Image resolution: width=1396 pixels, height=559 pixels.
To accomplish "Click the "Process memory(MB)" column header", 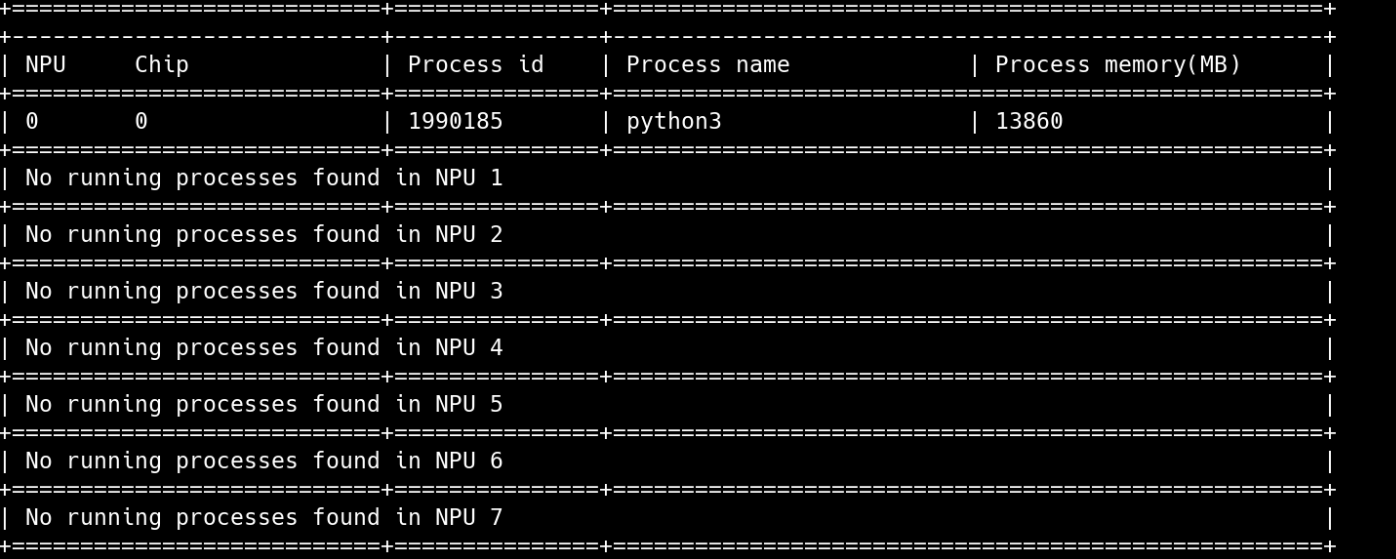I will click(x=1117, y=65).
